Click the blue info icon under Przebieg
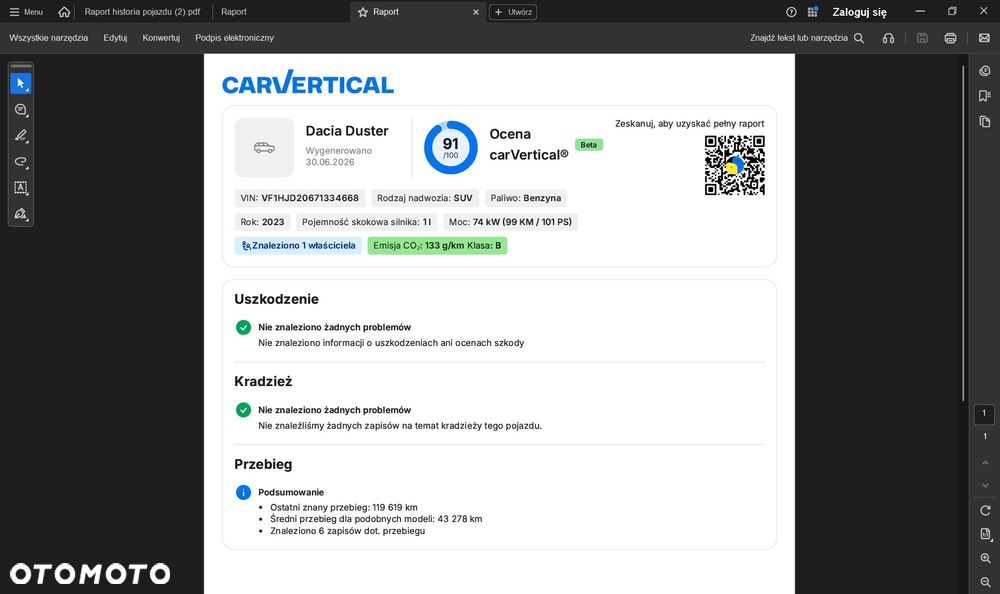 (x=243, y=493)
